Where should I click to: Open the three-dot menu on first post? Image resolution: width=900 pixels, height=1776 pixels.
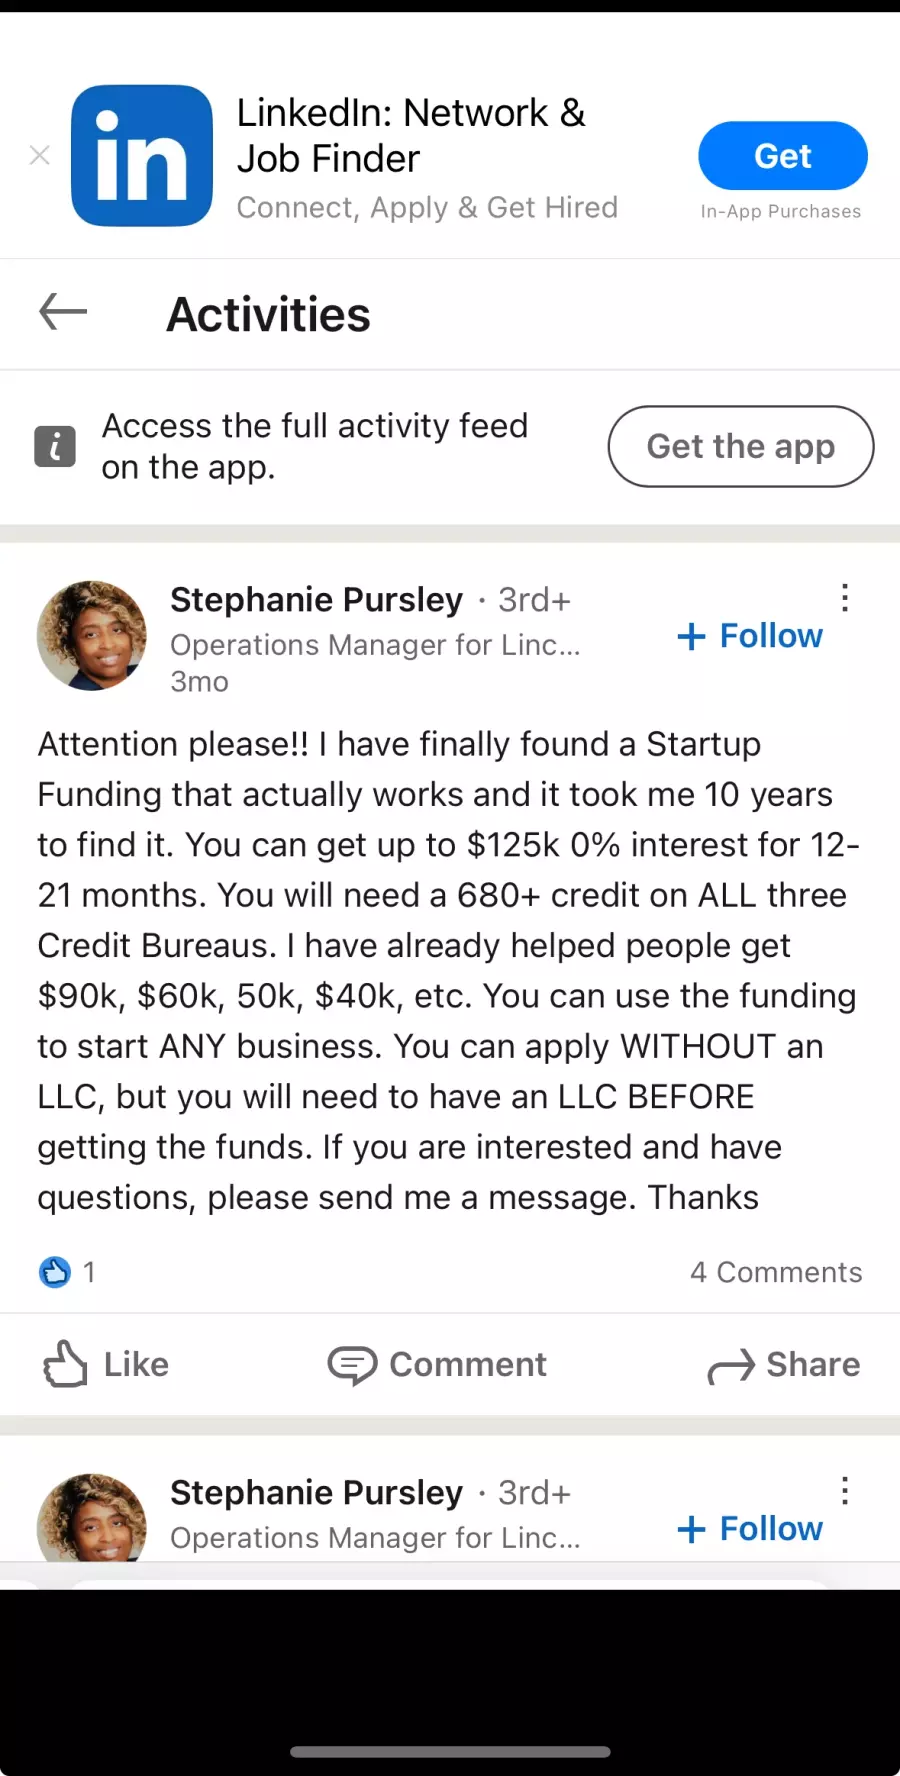point(845,598)
